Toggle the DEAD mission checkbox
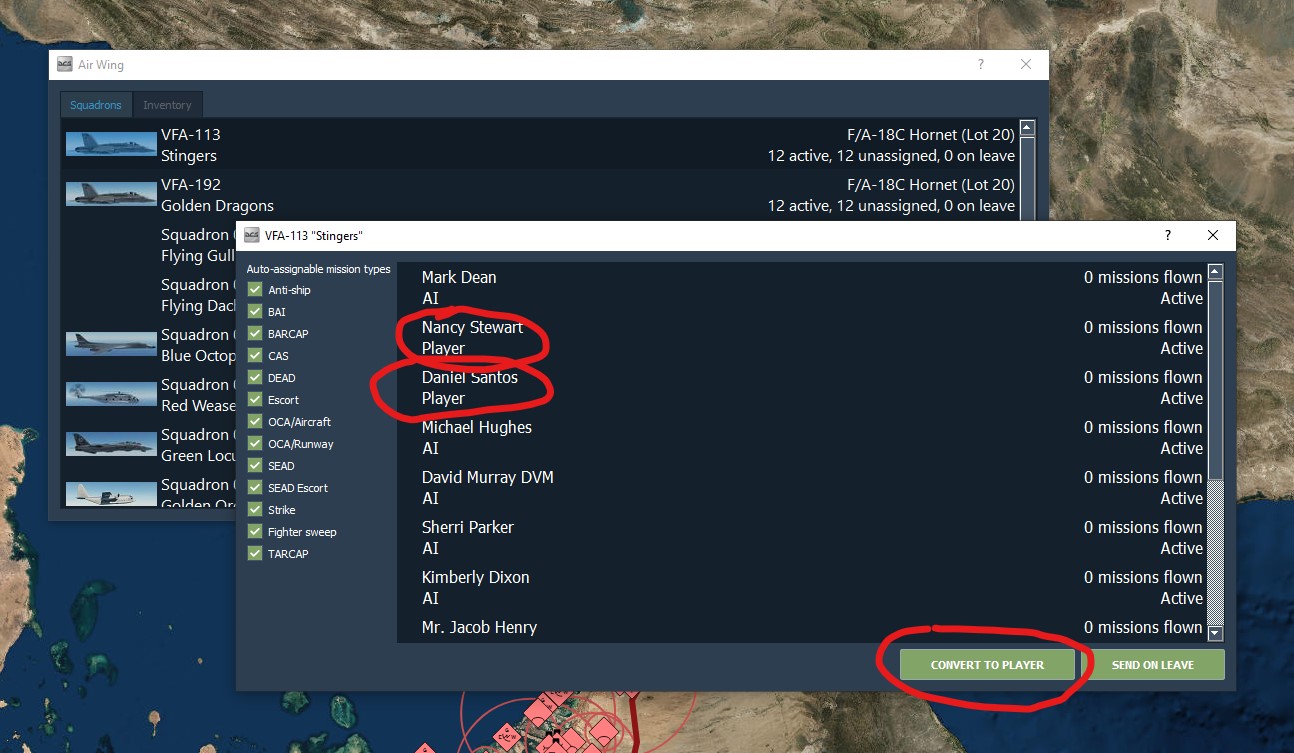 [255, 378]
